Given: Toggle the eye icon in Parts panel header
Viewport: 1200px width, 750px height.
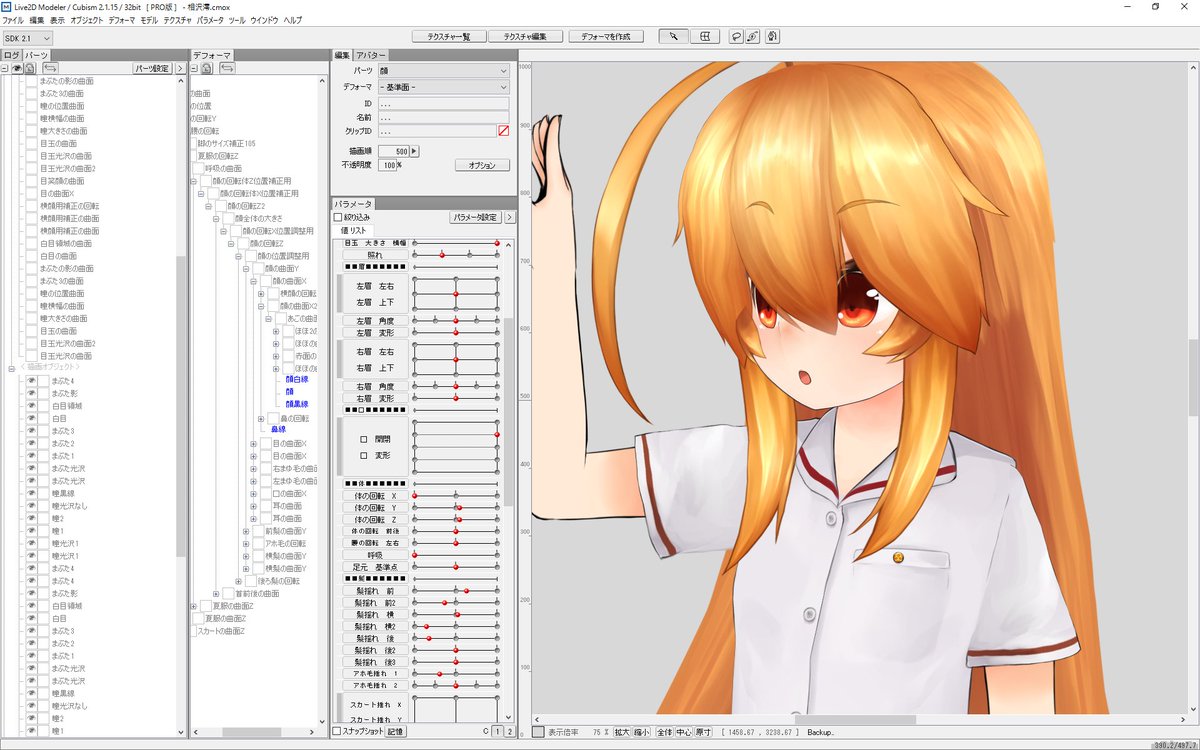Looking at the screenshot, I should pyautogui.click(x=17, y=69).
